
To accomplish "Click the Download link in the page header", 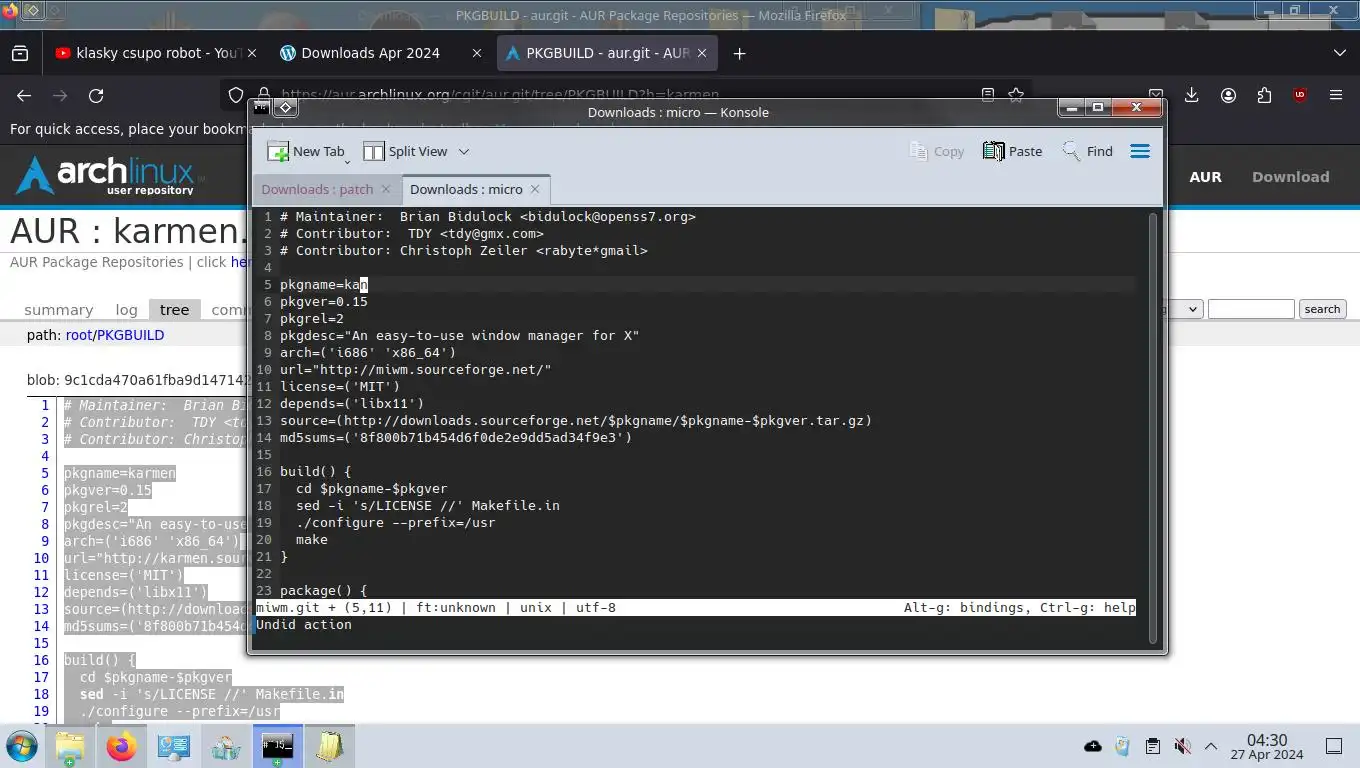I will (1291, 177).
